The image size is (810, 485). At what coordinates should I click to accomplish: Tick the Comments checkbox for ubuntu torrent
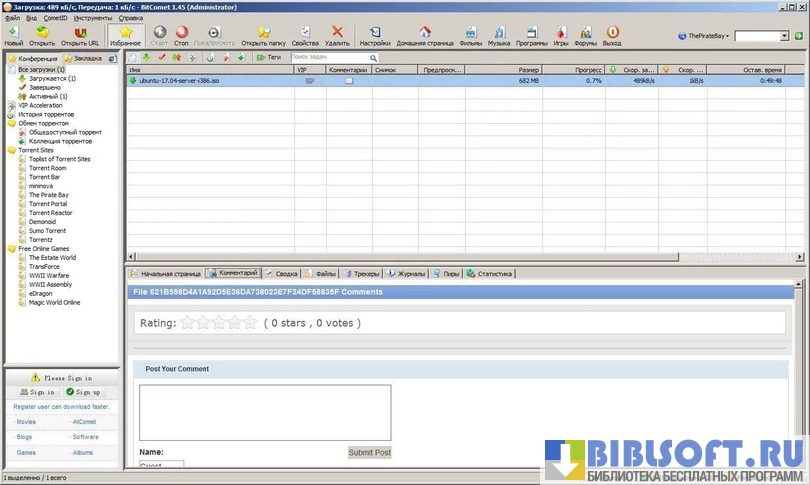(349, 81)
